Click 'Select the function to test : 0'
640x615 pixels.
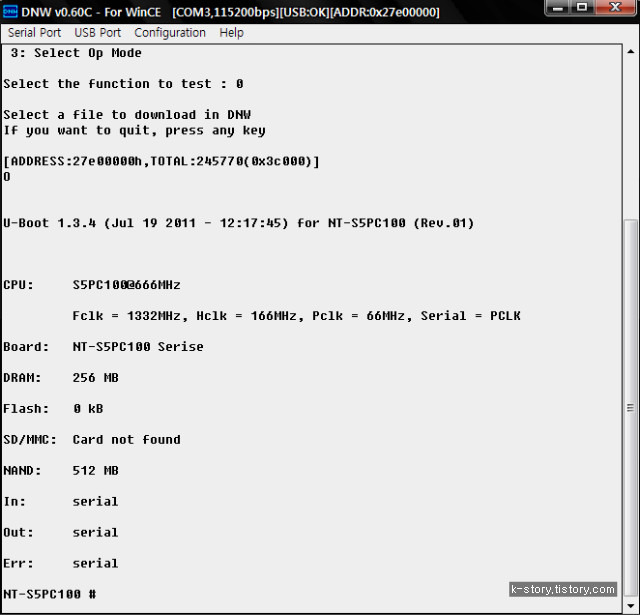tap(124, 84)
